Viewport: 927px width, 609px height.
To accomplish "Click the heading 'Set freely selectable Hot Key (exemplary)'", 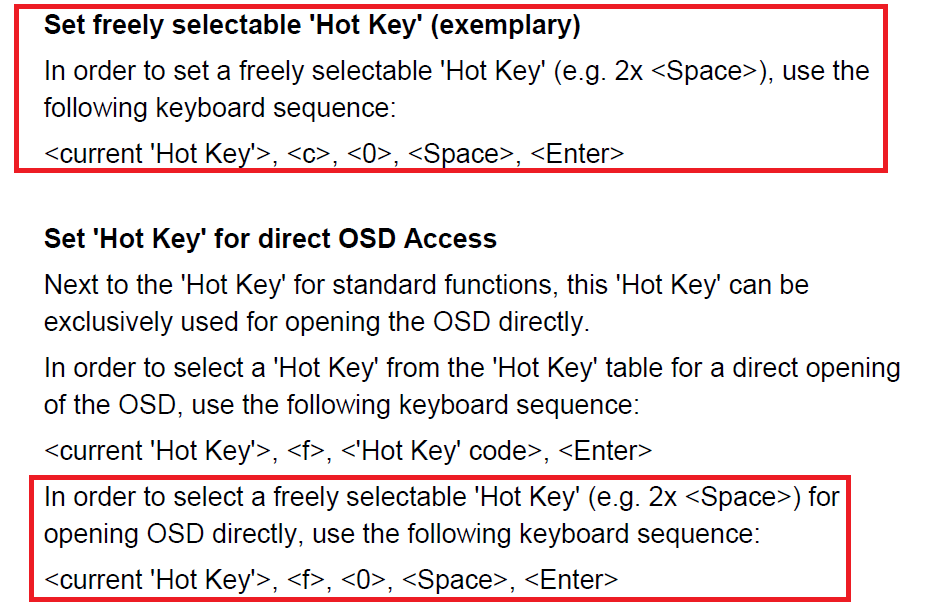I will (x=312, y=26).
